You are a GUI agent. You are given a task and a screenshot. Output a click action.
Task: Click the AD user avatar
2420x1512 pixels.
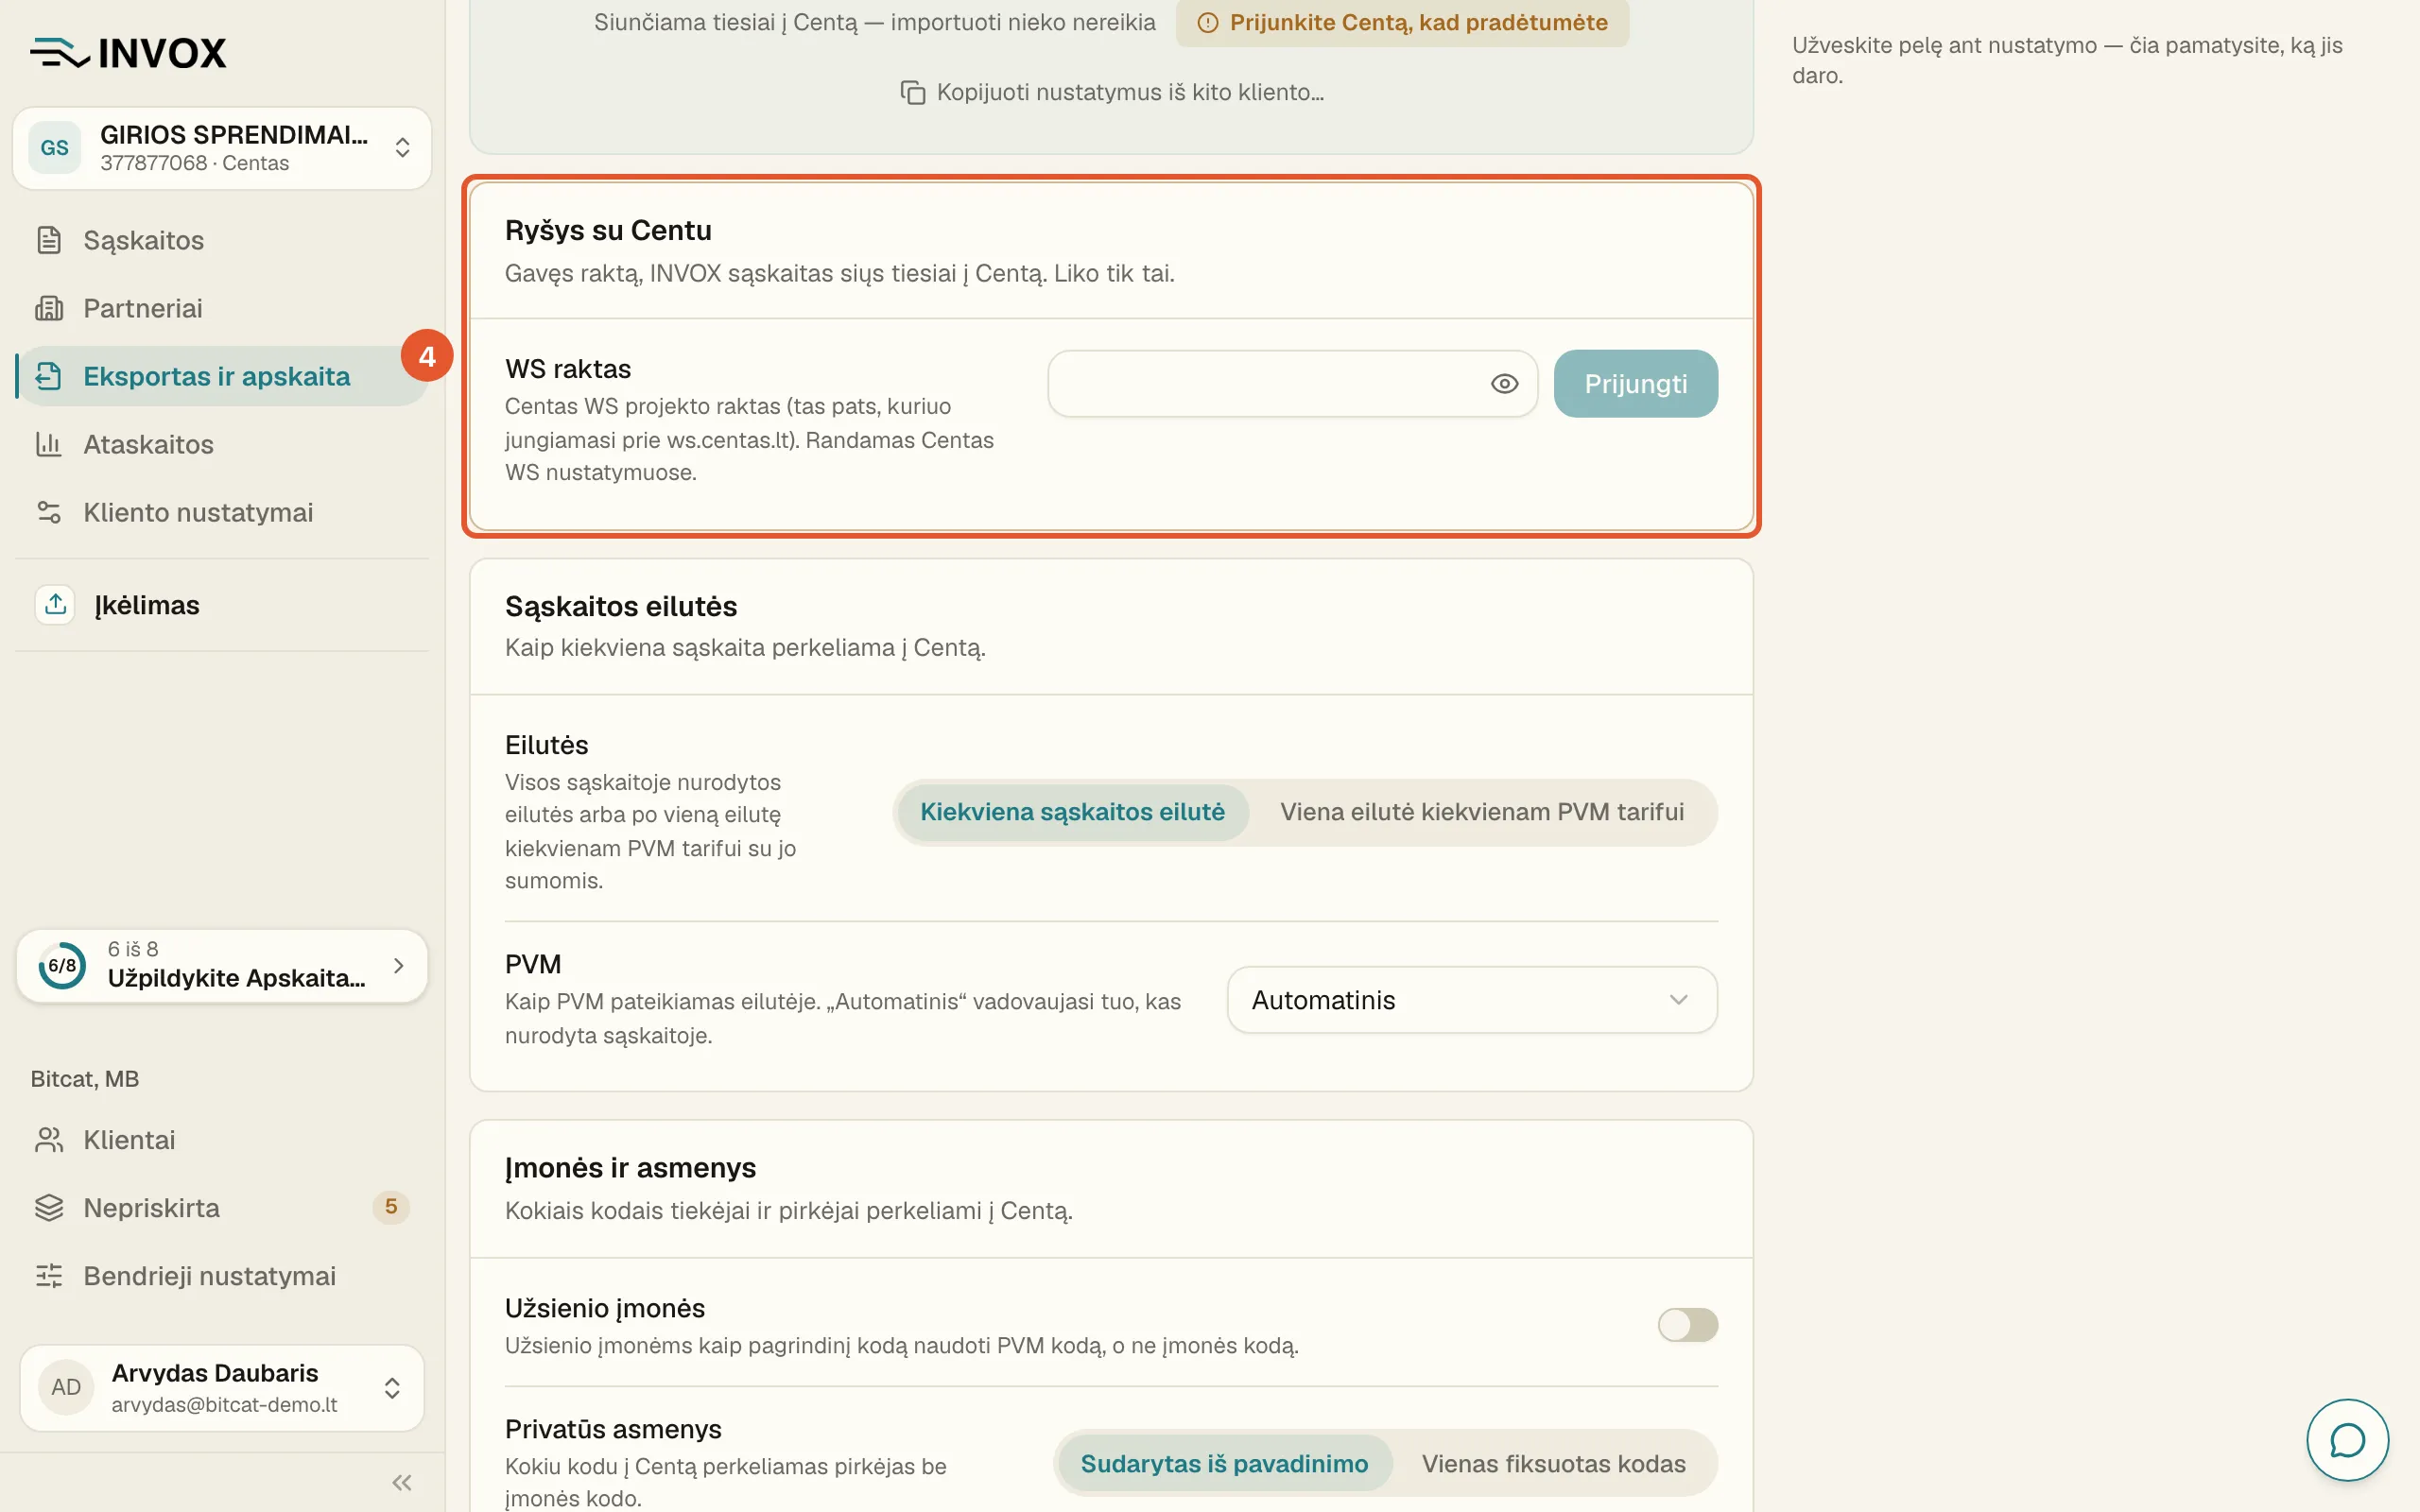pos(66,1388)
